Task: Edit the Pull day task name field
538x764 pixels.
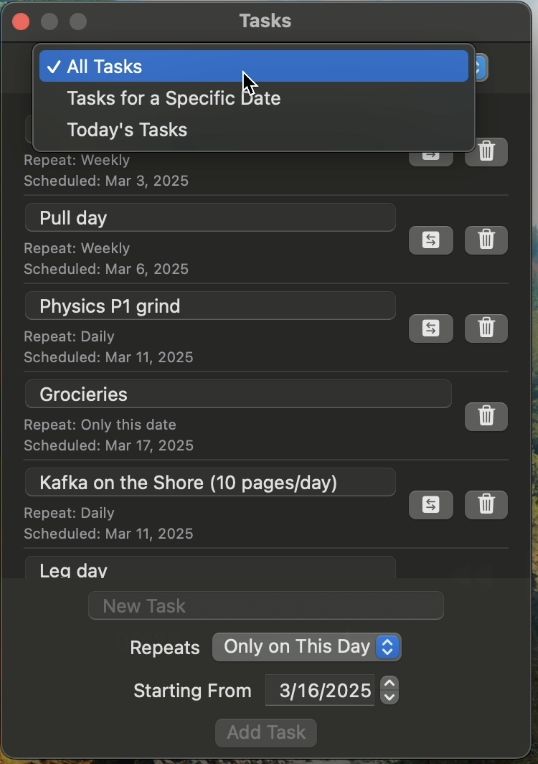Action: [210, 218]
